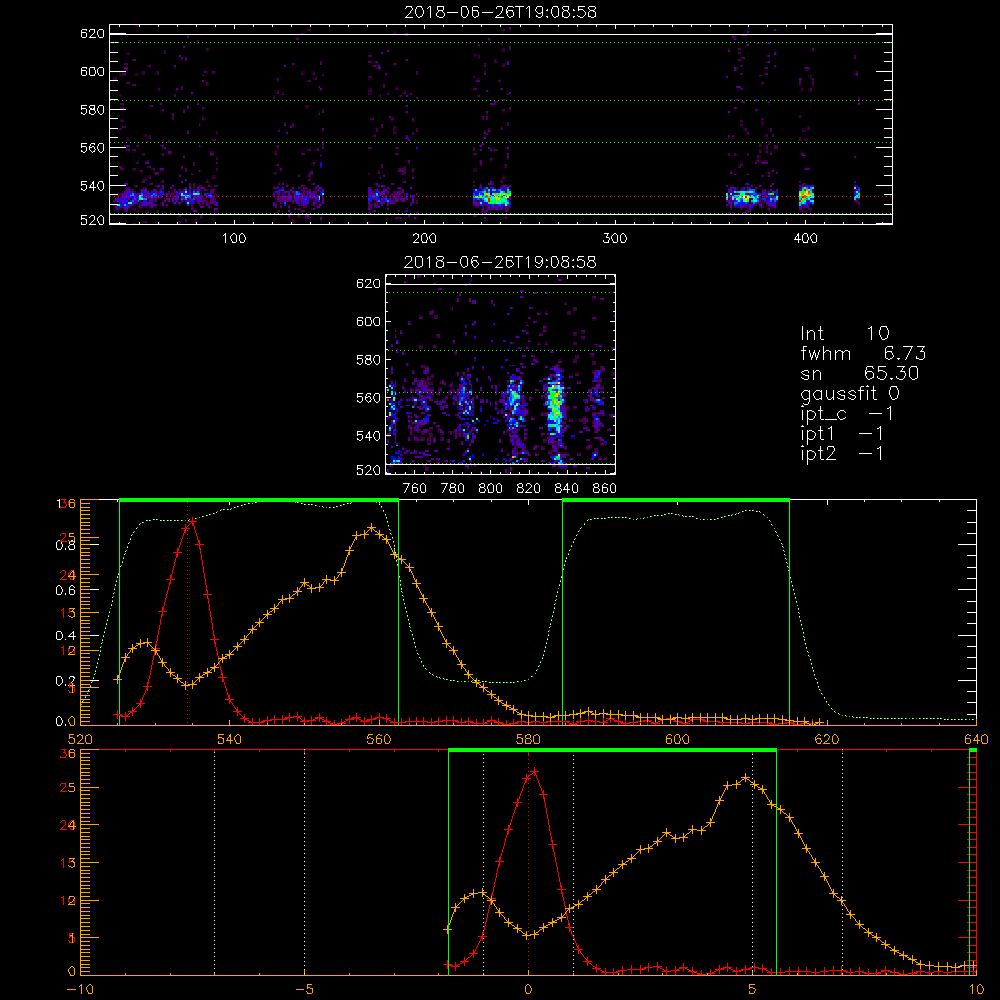1000x1000 pixels.
Task: Select the 'ipt_c -1' readout text
Action: [x=847, y=414]
